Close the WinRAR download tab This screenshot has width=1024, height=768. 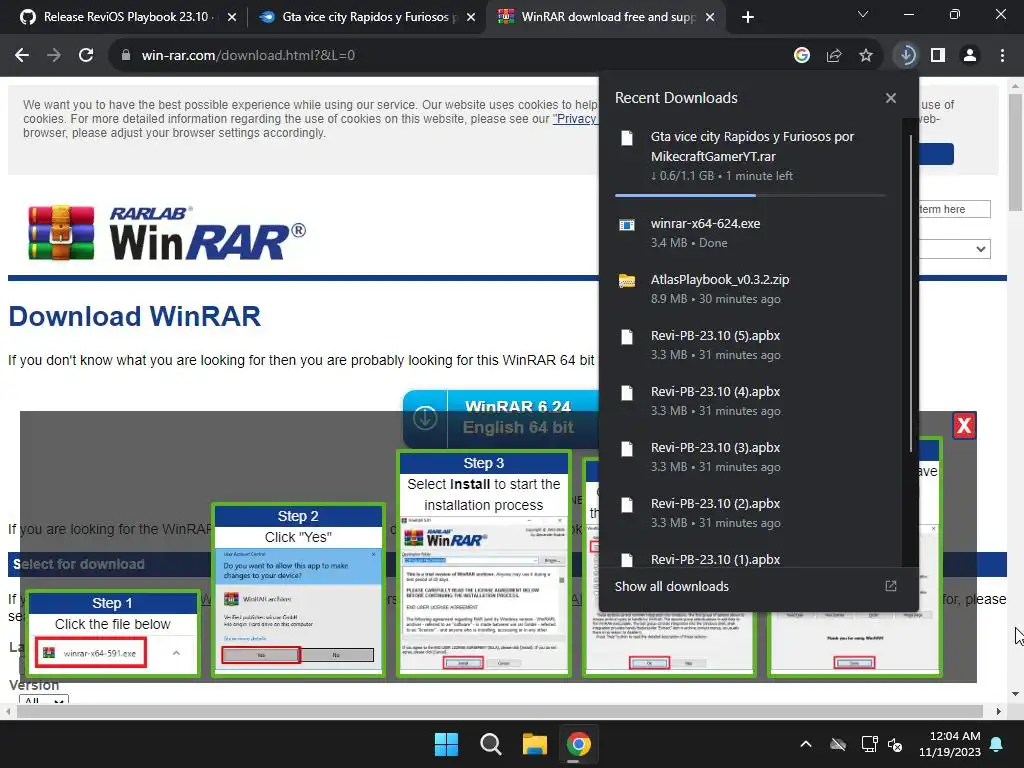coord(711,17)
